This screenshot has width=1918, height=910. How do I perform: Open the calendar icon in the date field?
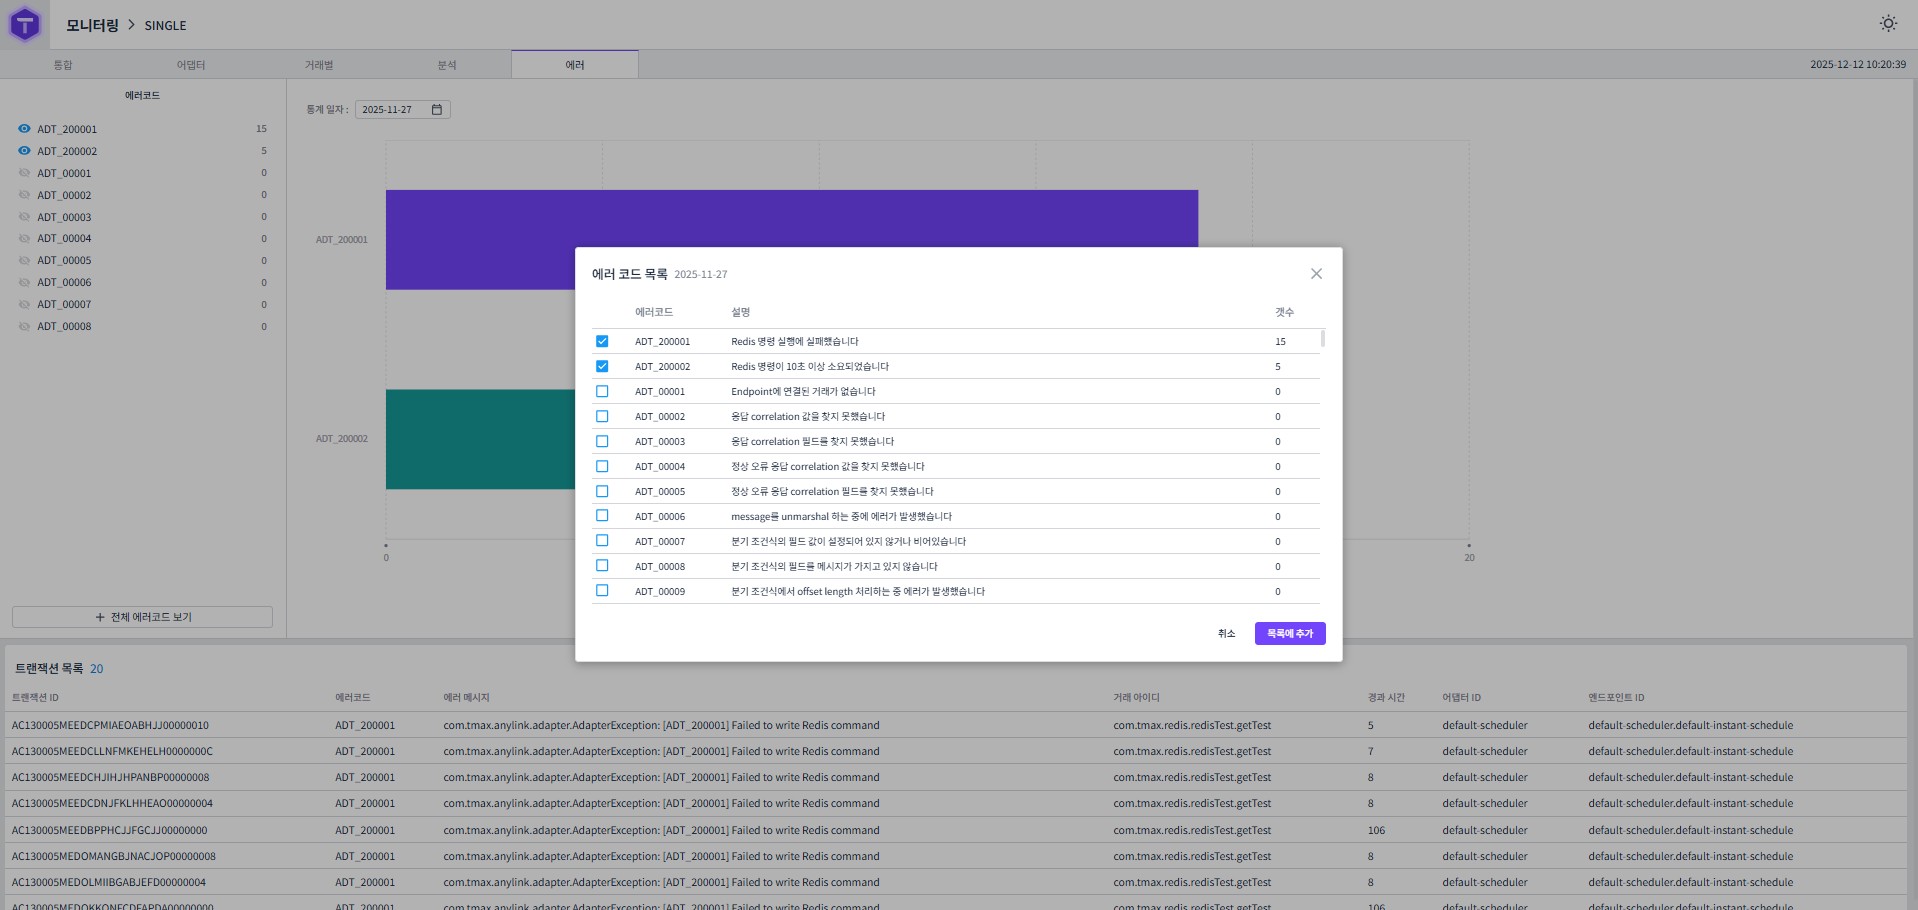436,110
